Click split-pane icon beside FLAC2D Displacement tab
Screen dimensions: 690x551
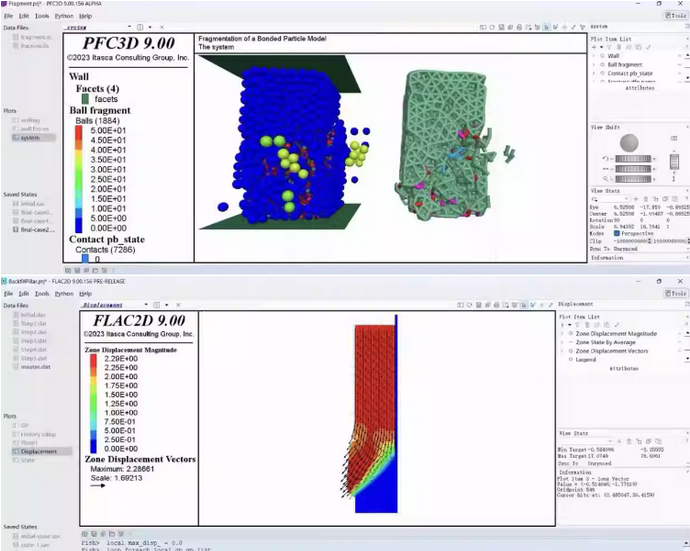156,305
